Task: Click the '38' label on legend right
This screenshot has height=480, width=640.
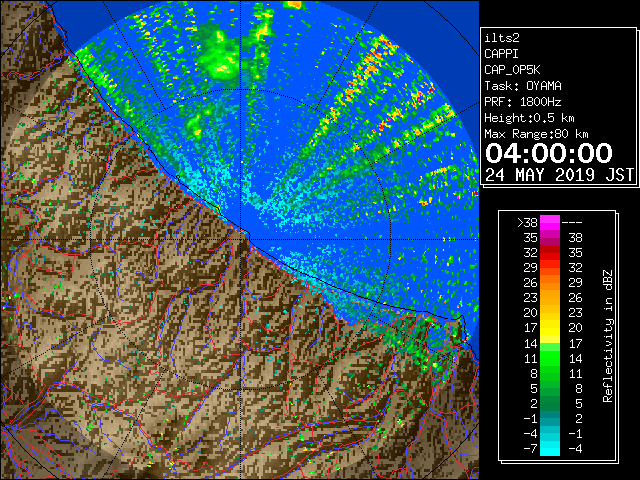Action: click(576, 238)
